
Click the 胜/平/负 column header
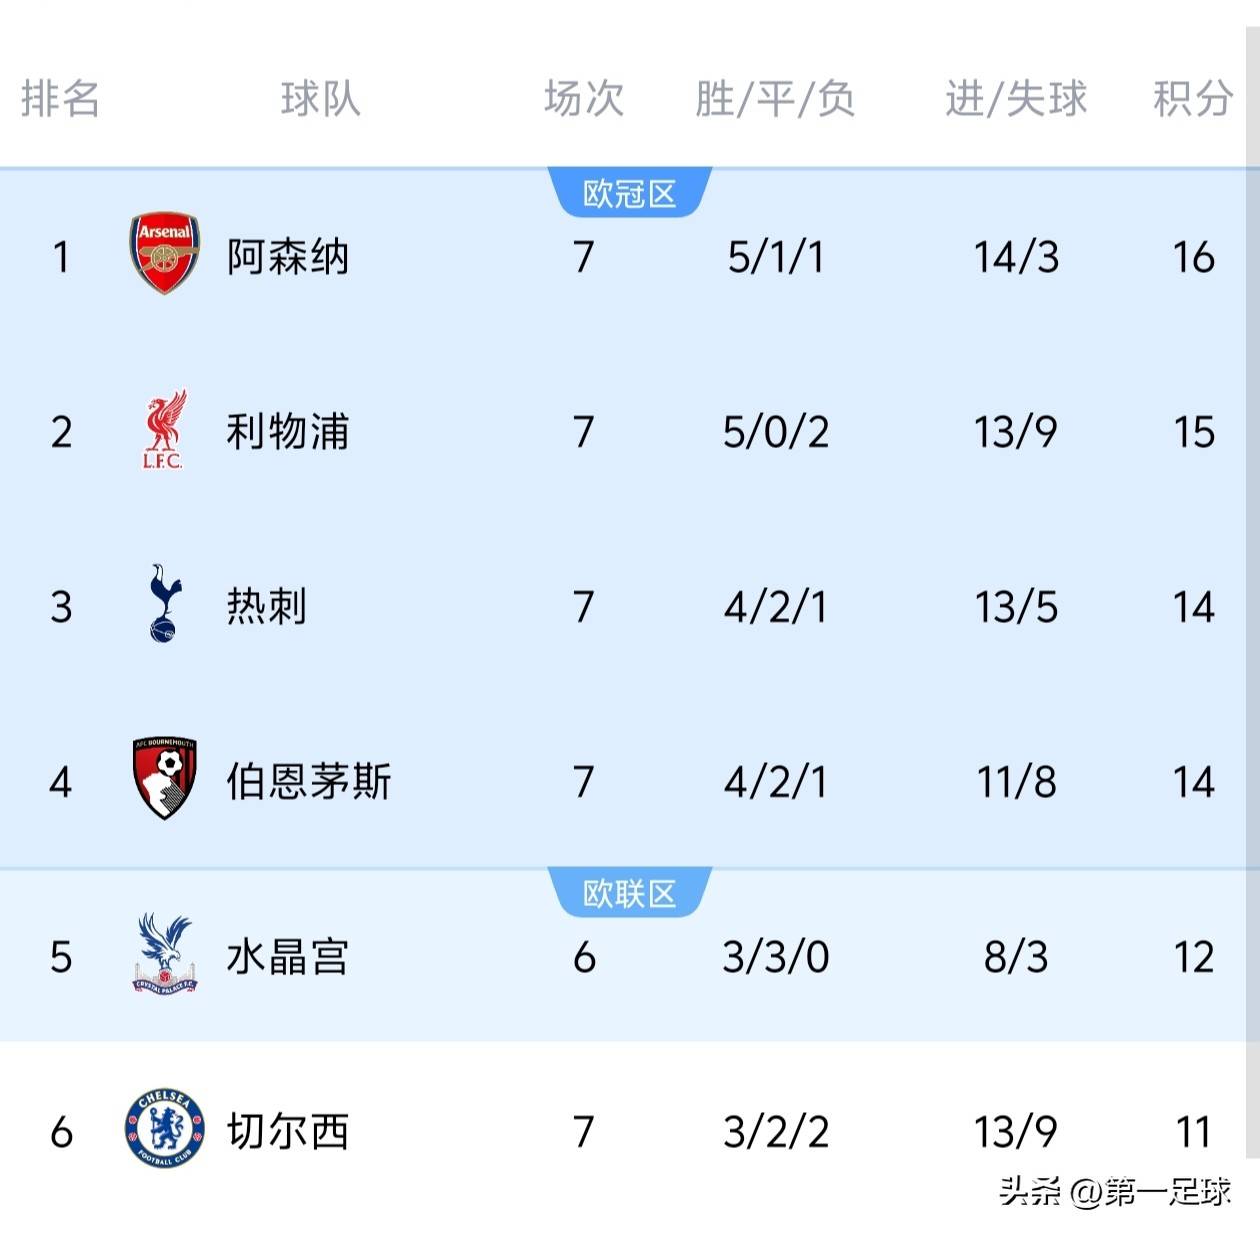tap(775, 99)
